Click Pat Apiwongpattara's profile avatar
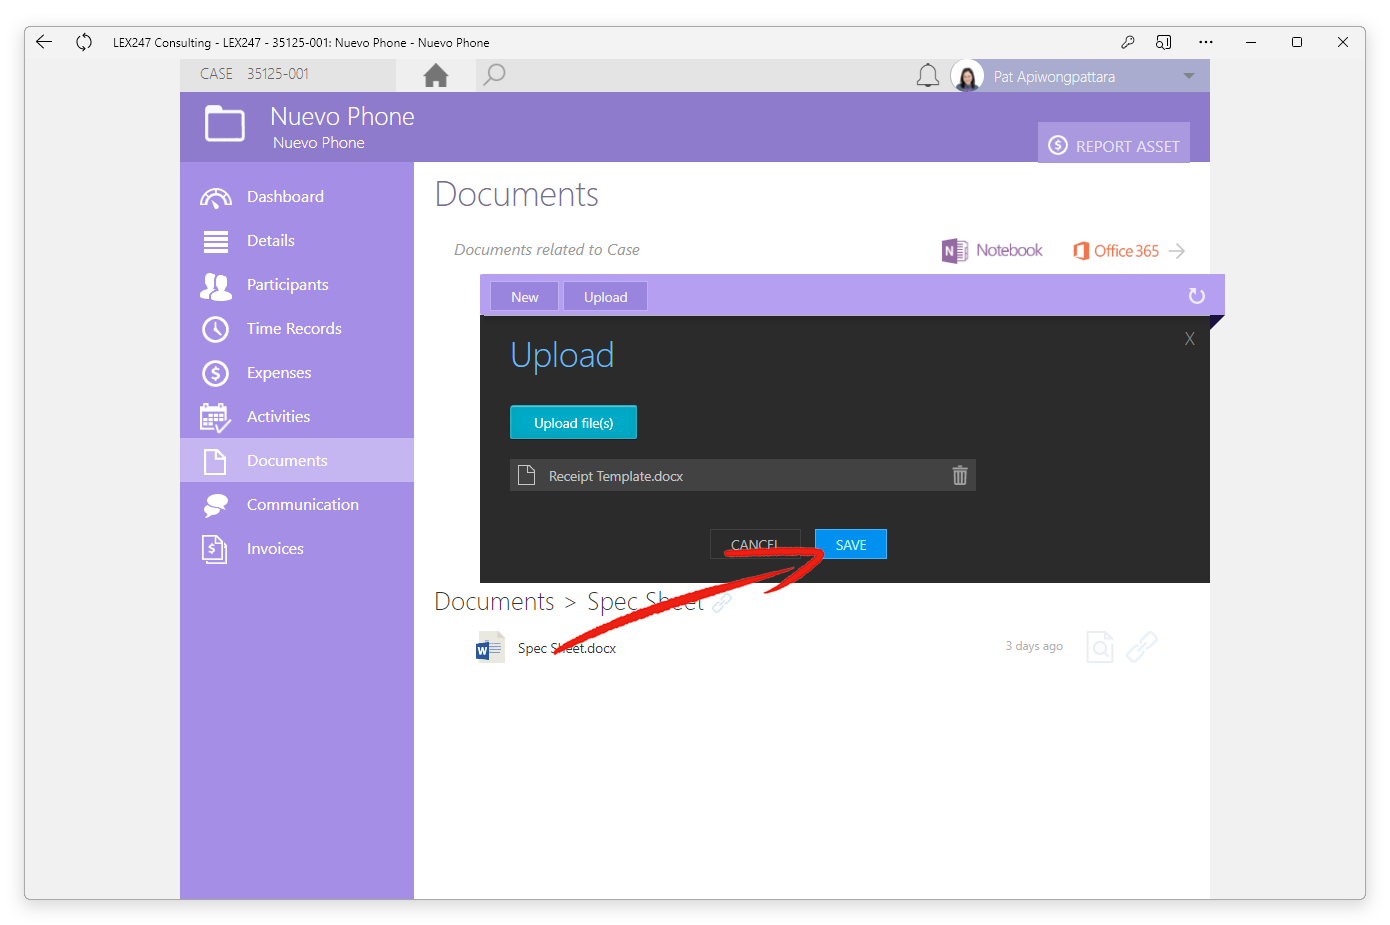The width and height of the screenshot is (1390, 925). (x=967, y=76)
